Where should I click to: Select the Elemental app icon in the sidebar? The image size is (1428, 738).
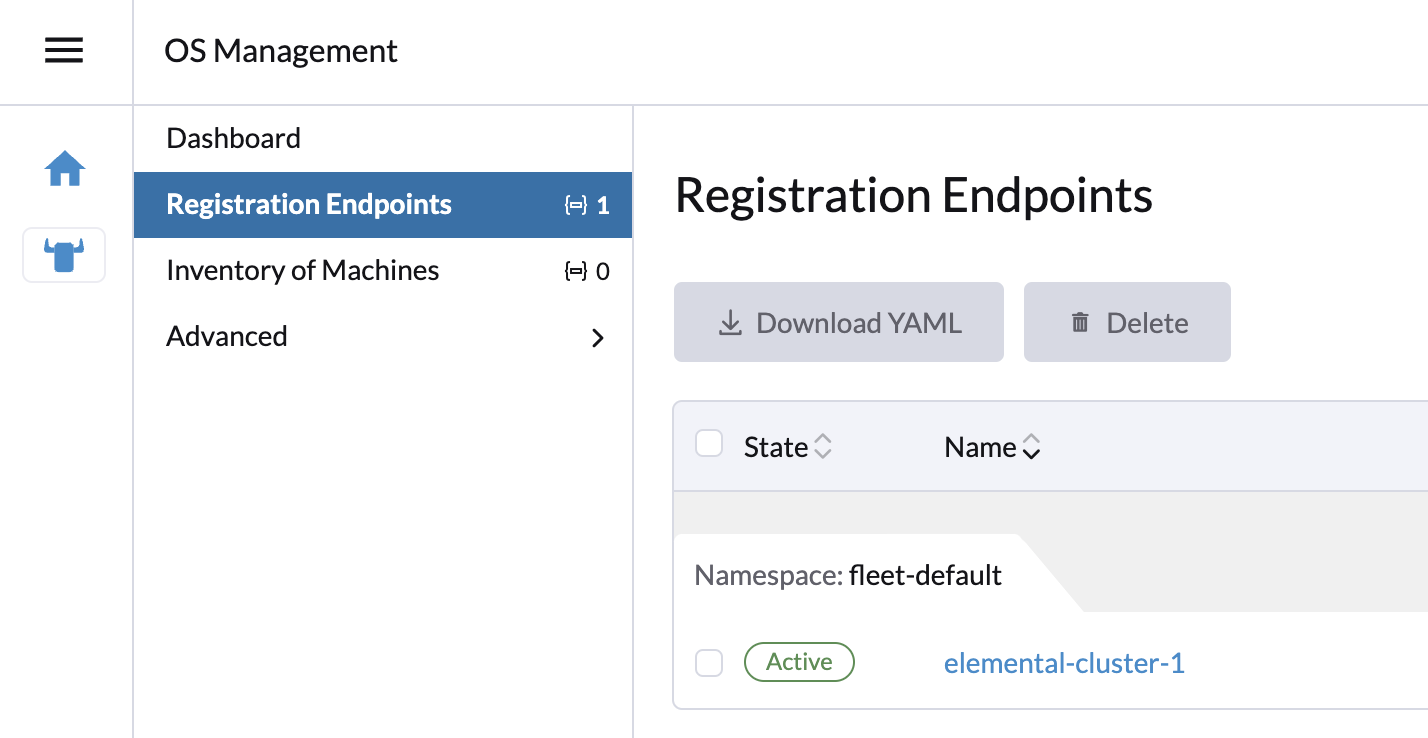point(63,255)
